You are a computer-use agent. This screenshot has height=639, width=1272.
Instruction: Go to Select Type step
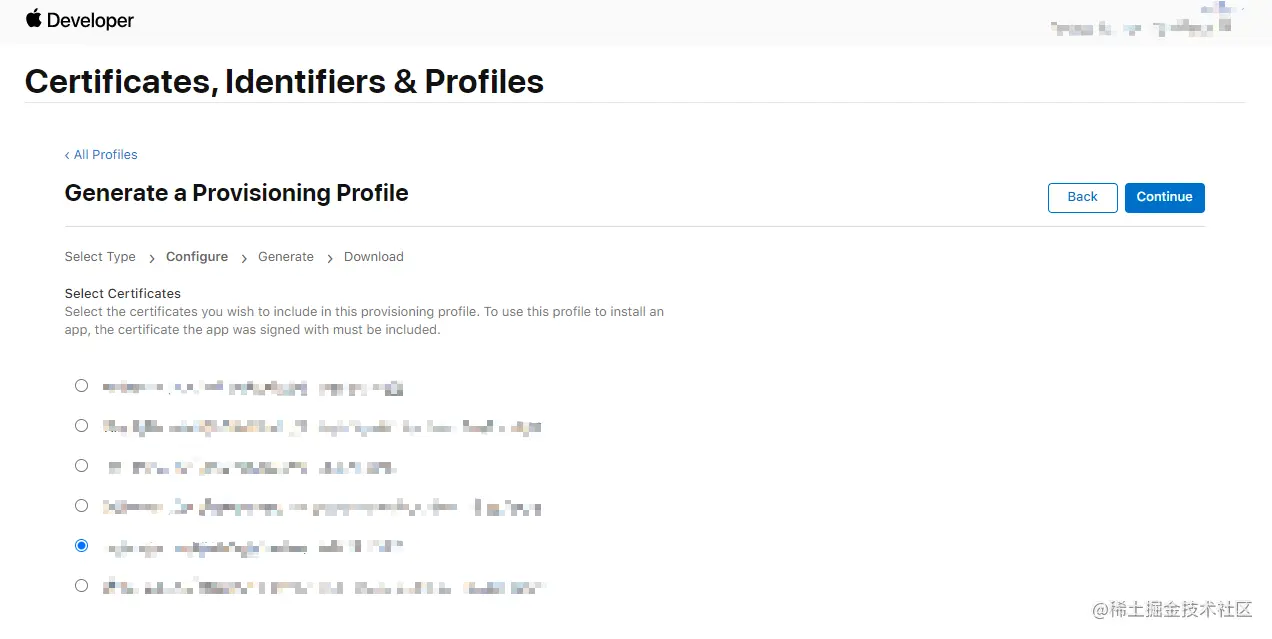click(x=100, y=257)
